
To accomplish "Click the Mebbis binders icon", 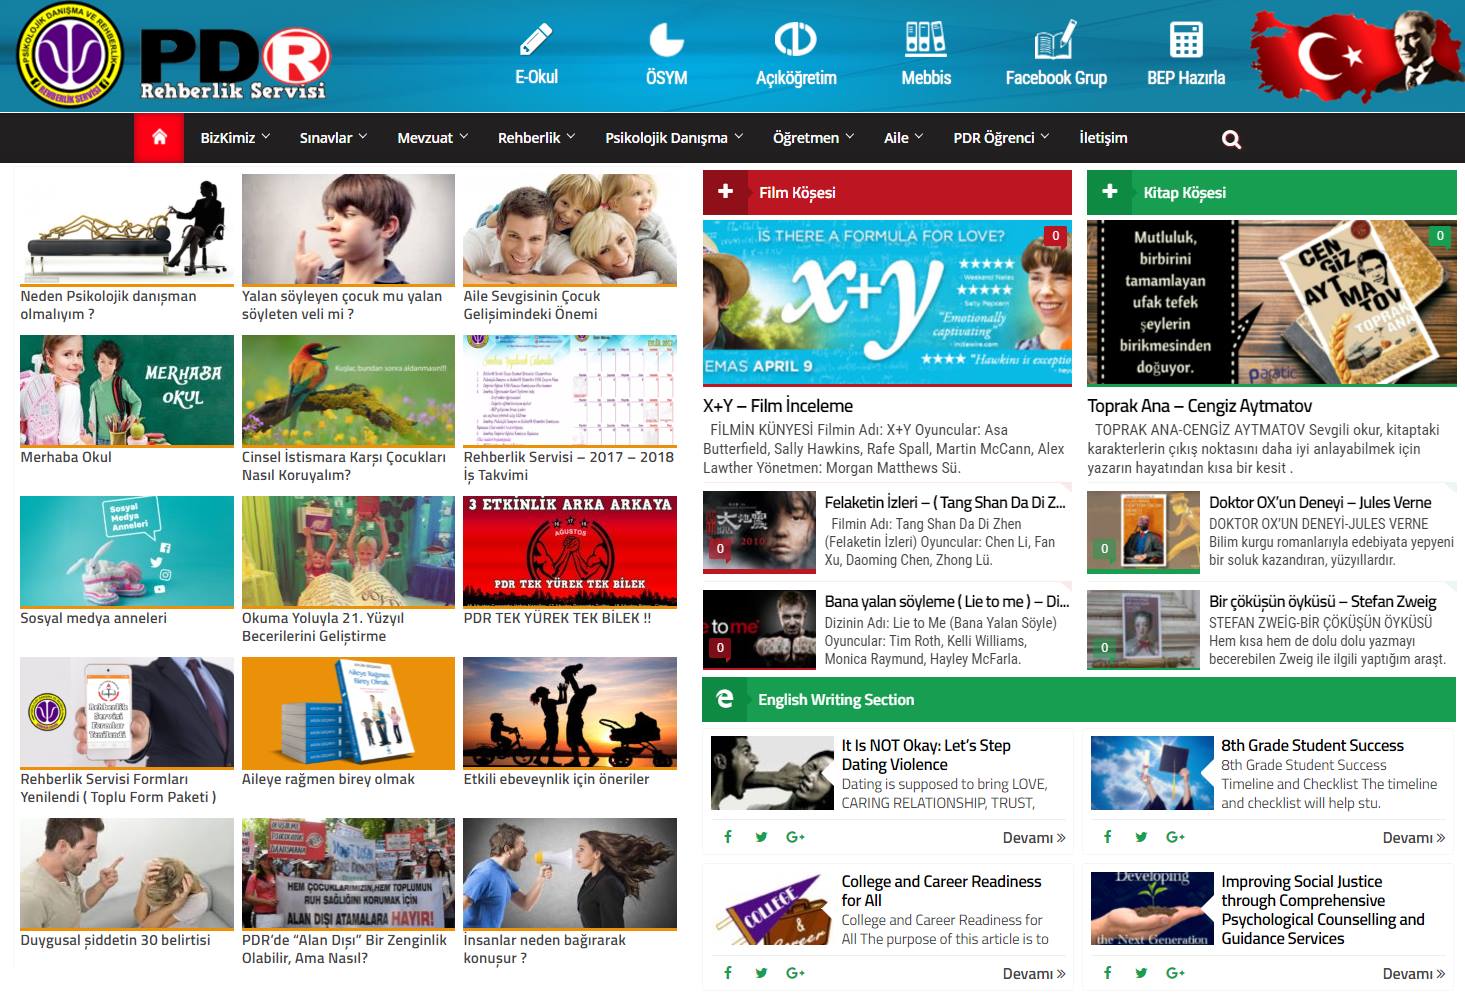I will [925, 40].
